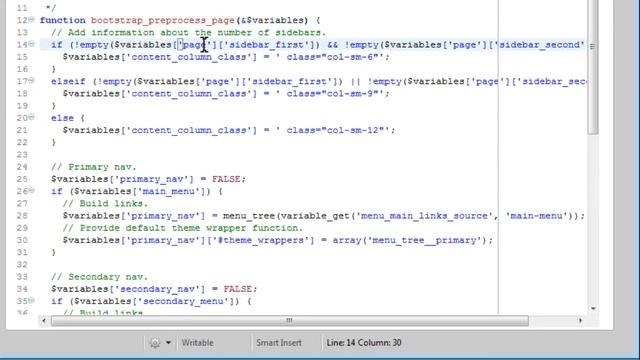640x360 pixels.
Task: Click the Line: 14 Column: 30 position indicator
Action: click(364, 343)
